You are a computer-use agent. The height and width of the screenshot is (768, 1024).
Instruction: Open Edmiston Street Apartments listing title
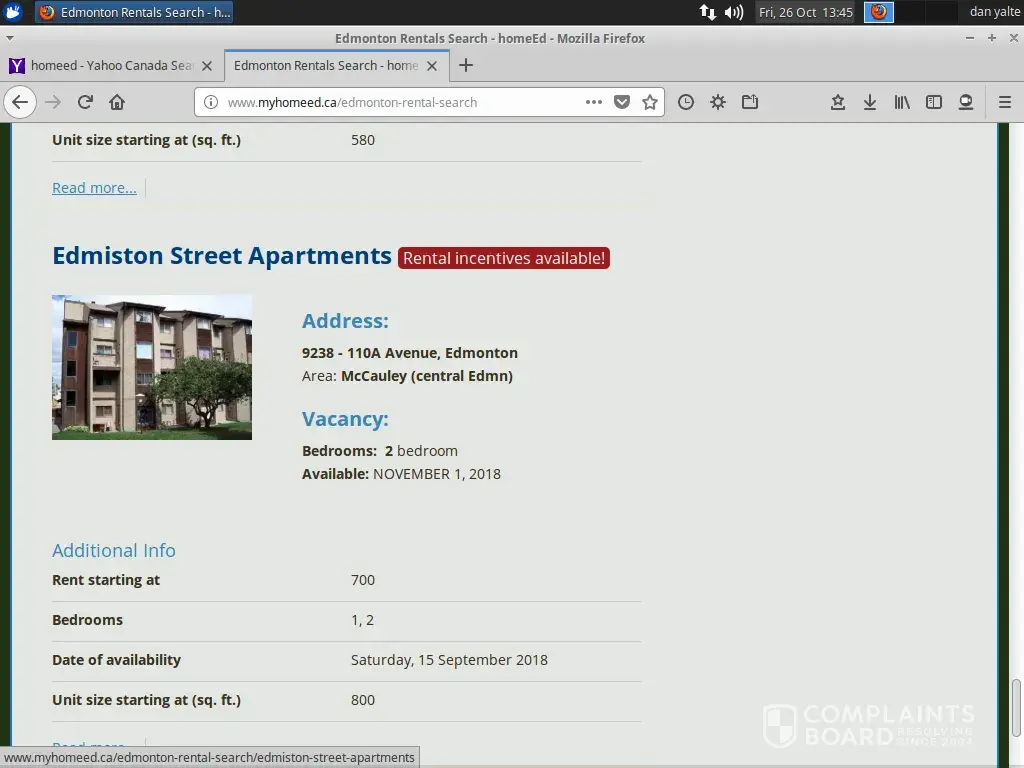pos(221,256)
